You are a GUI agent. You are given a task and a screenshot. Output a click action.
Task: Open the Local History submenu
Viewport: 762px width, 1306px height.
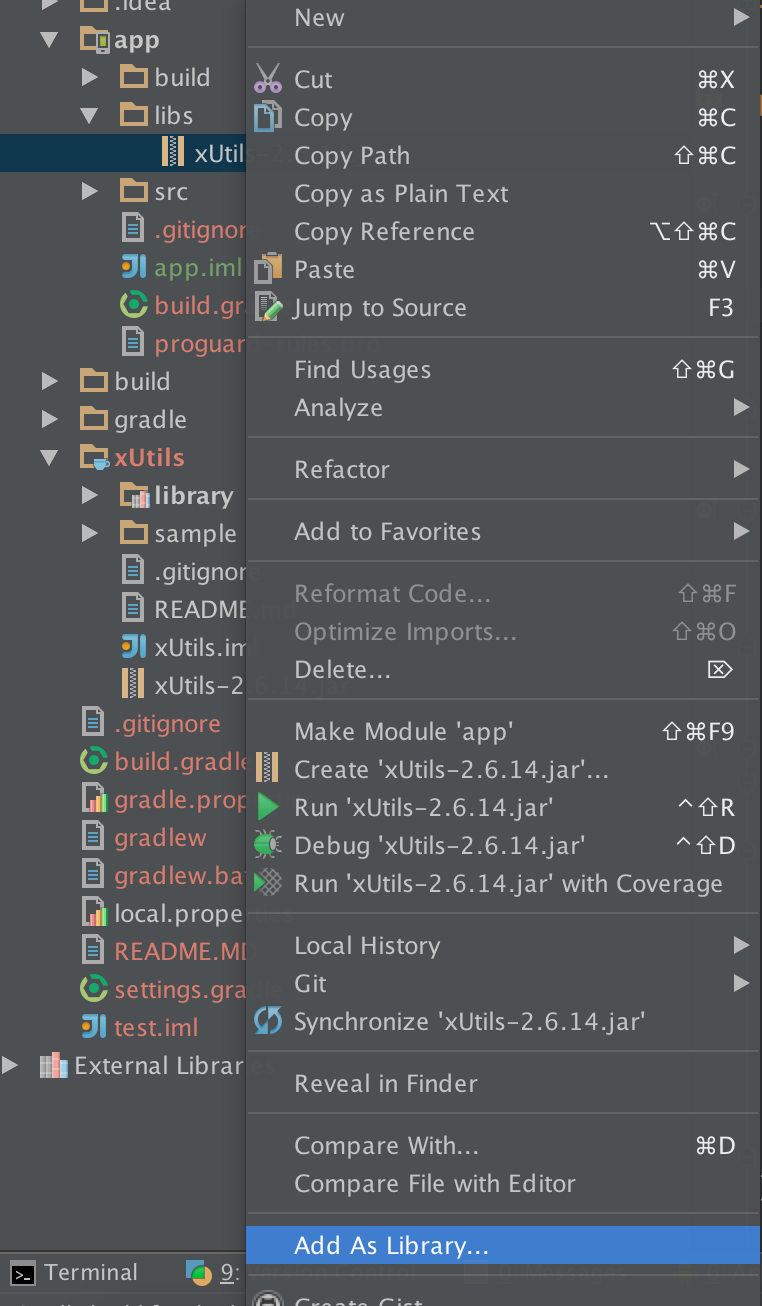click(504, 946)
